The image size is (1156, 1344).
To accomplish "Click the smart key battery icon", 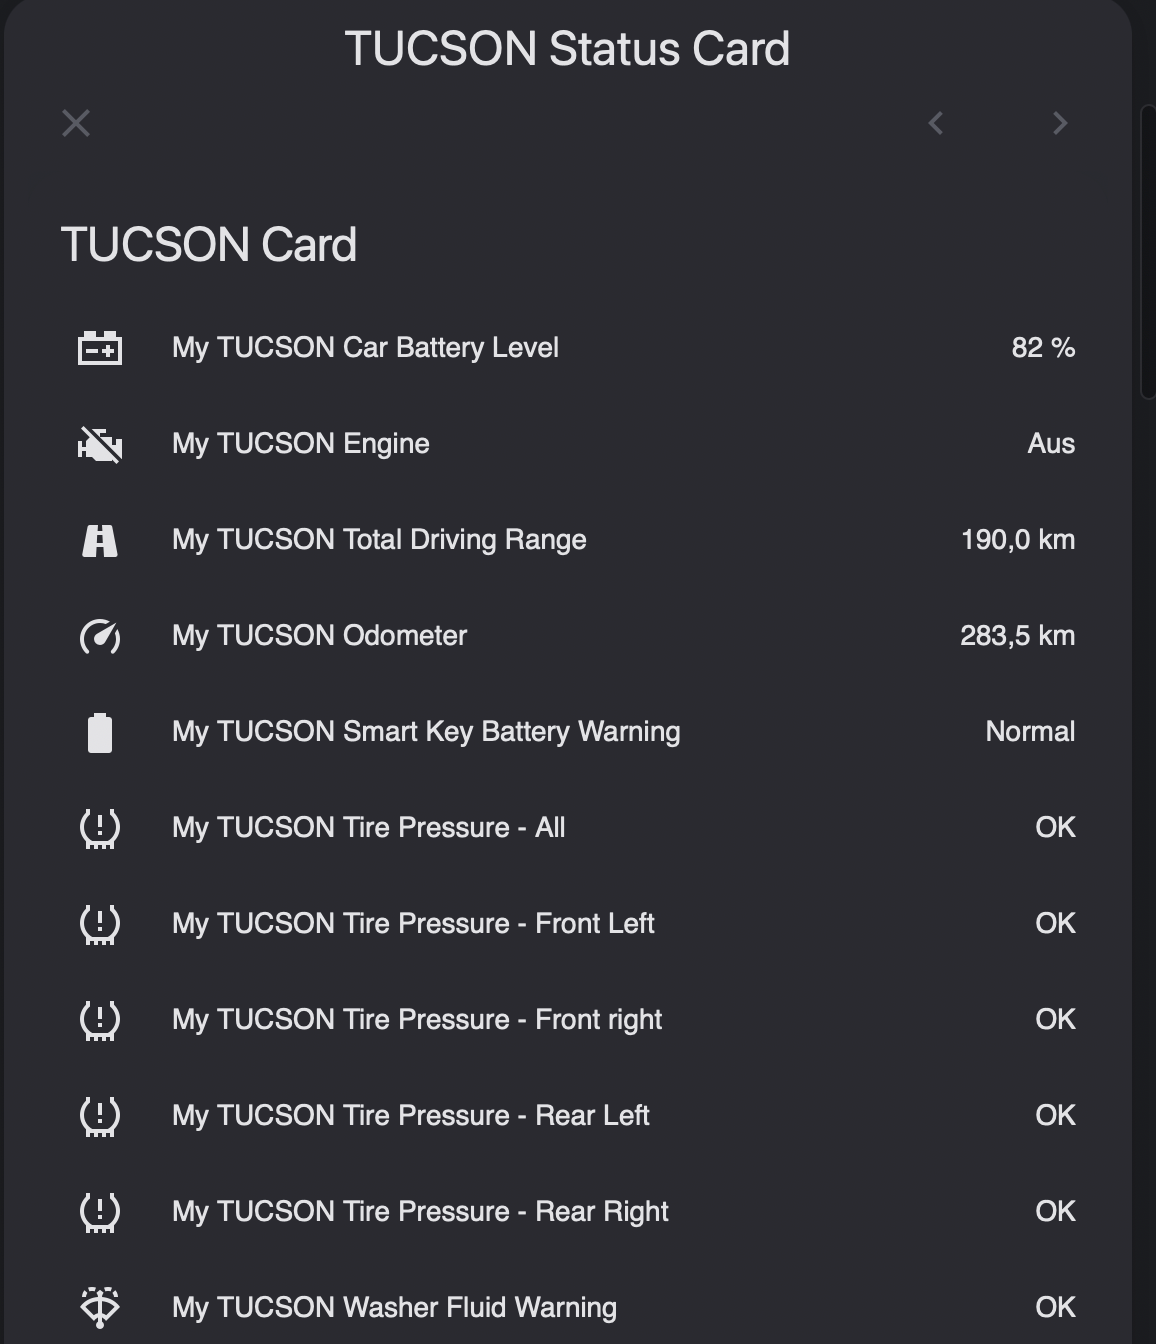I will pyautogui.click(x=100, y=732).
